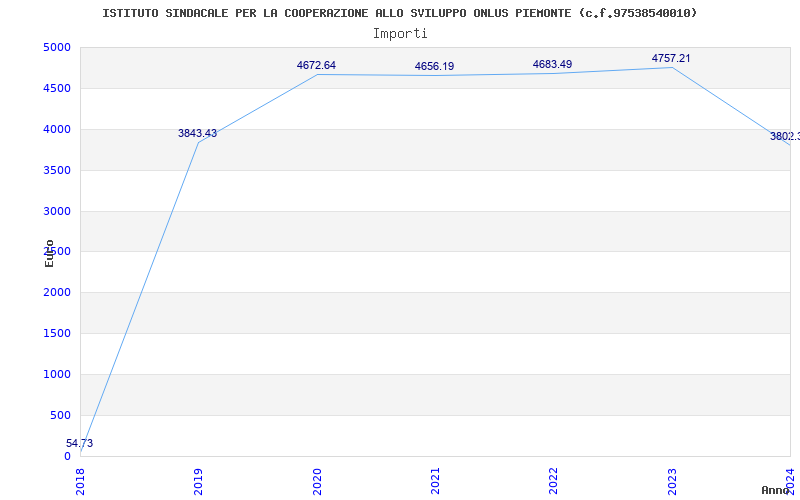
Task: Click the 4500 y-axis tick label
Action: (57, 88)
